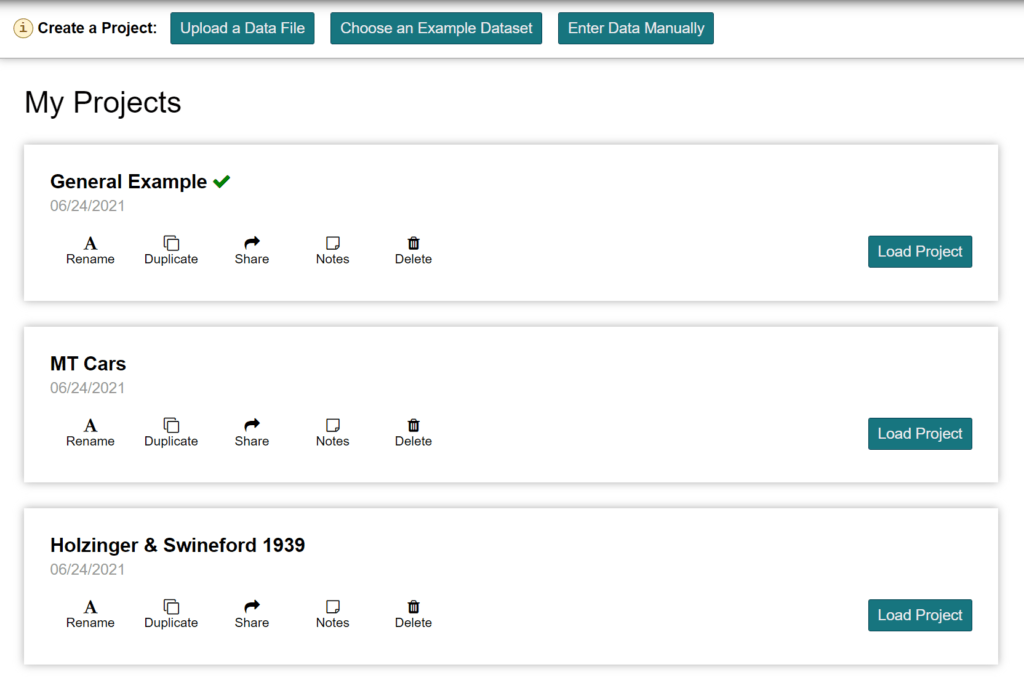Open Notes for the MT Cars project
This screenshot has width=1024, height=691.
(x=333, y=432)
